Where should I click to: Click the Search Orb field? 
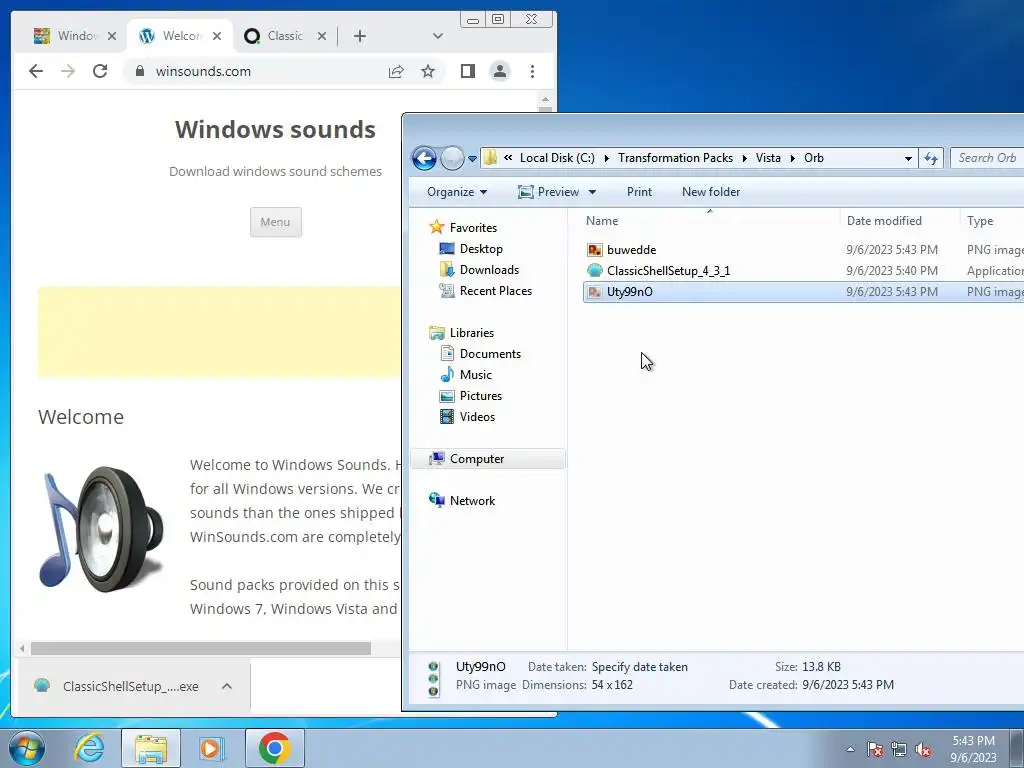(x=987, y=158)
